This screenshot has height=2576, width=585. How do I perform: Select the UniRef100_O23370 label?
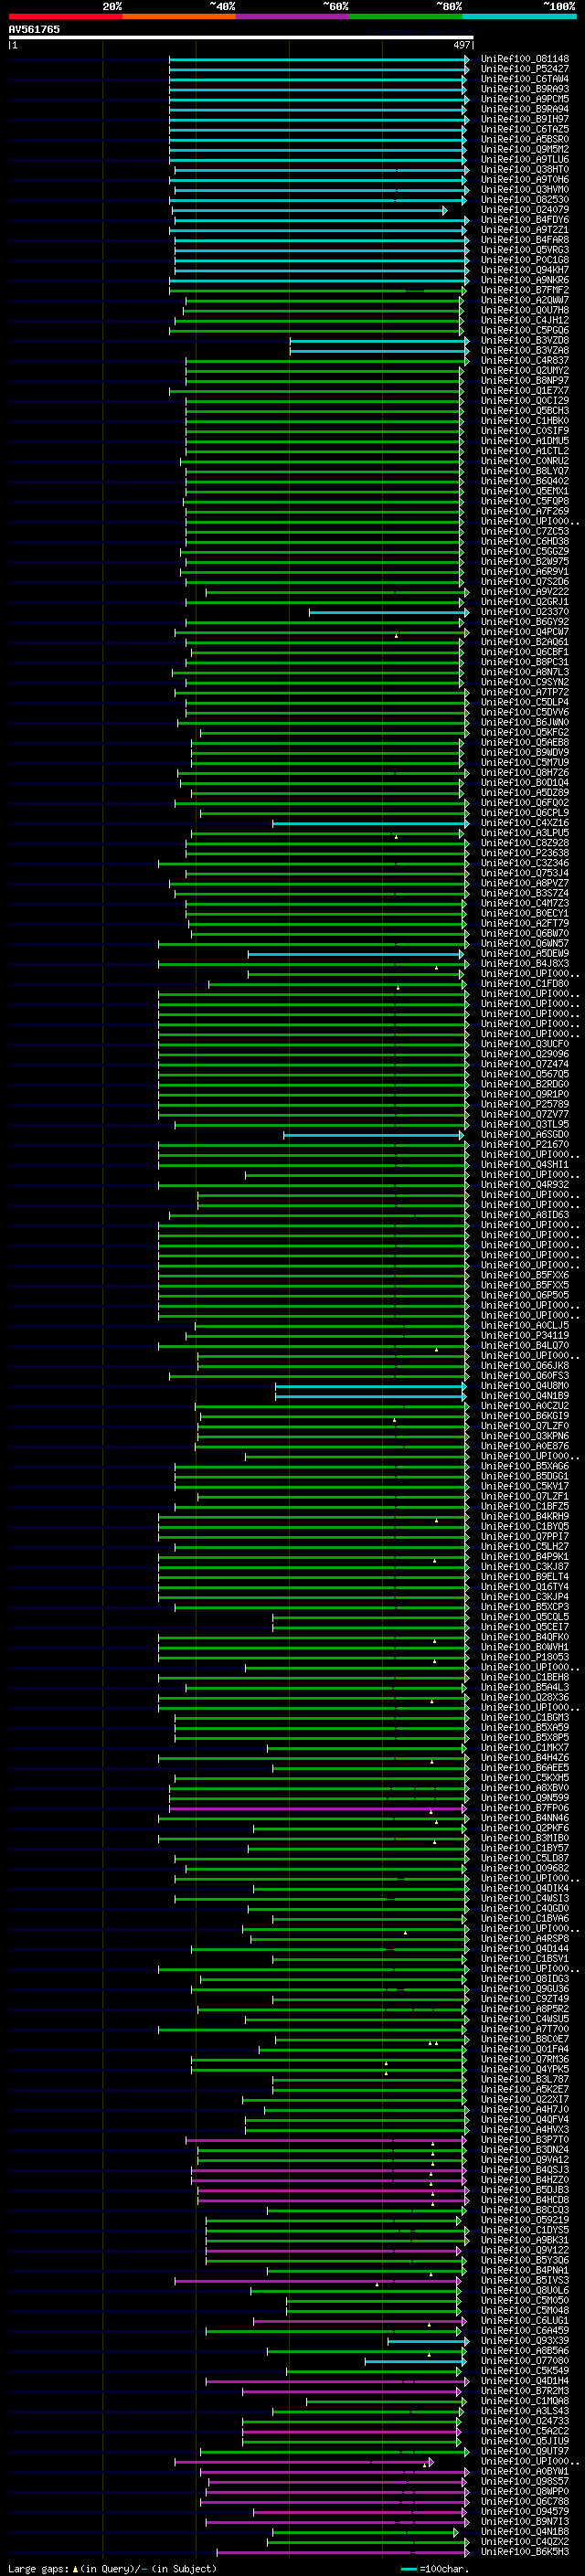click(524, 612)
